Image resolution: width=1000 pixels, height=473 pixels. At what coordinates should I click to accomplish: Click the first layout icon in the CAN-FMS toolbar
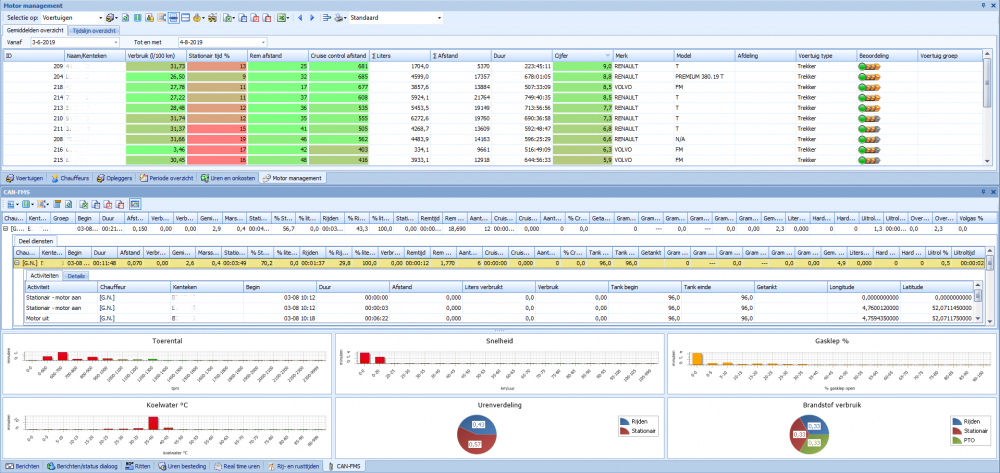(11, 204)
